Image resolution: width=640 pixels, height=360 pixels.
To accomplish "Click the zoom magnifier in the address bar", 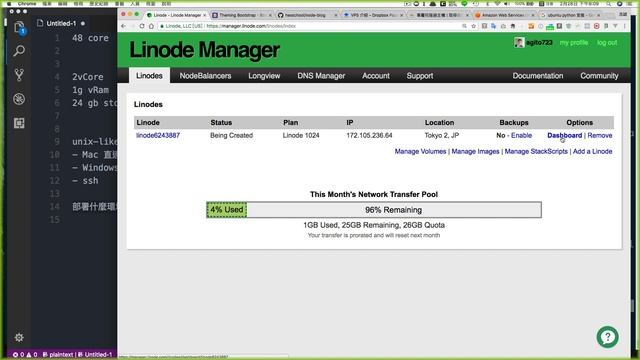I will 464,26.
